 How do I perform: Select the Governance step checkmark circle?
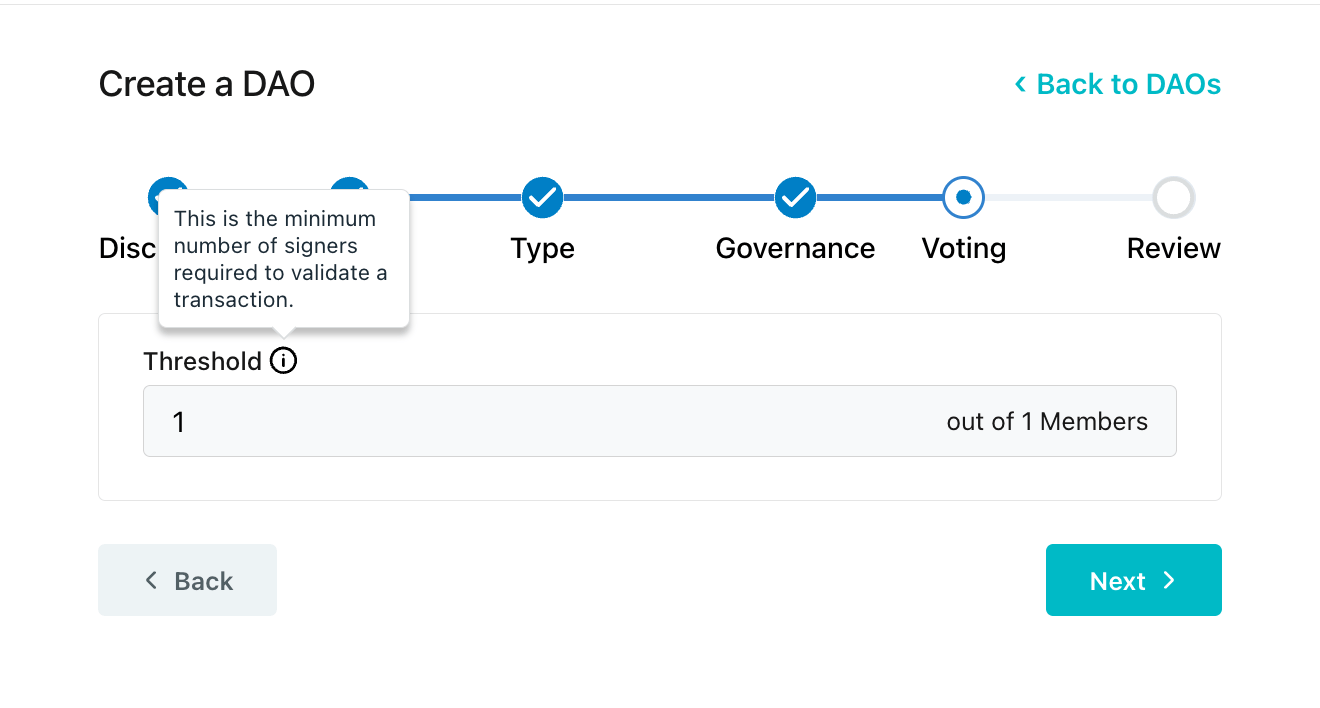tap(795, 198)
